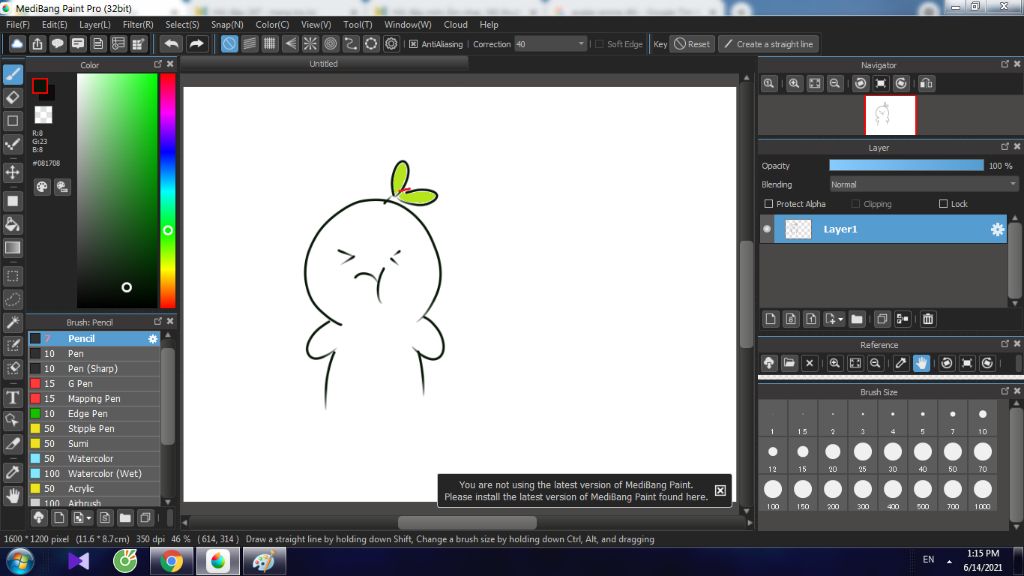Select the Lasso tool
This screenshot has width=1024, height=576.
12,299
